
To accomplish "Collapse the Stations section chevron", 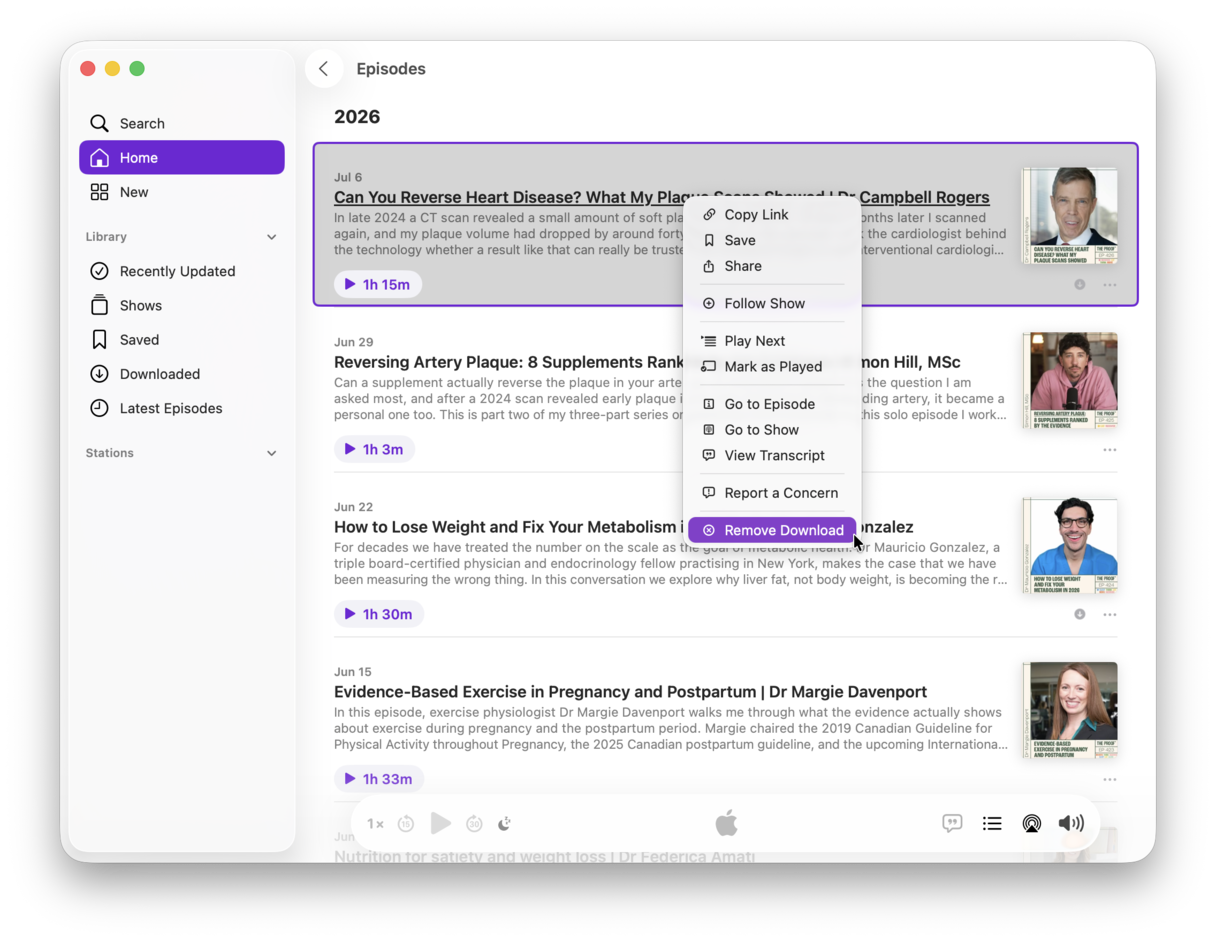I will click(272, 453).
